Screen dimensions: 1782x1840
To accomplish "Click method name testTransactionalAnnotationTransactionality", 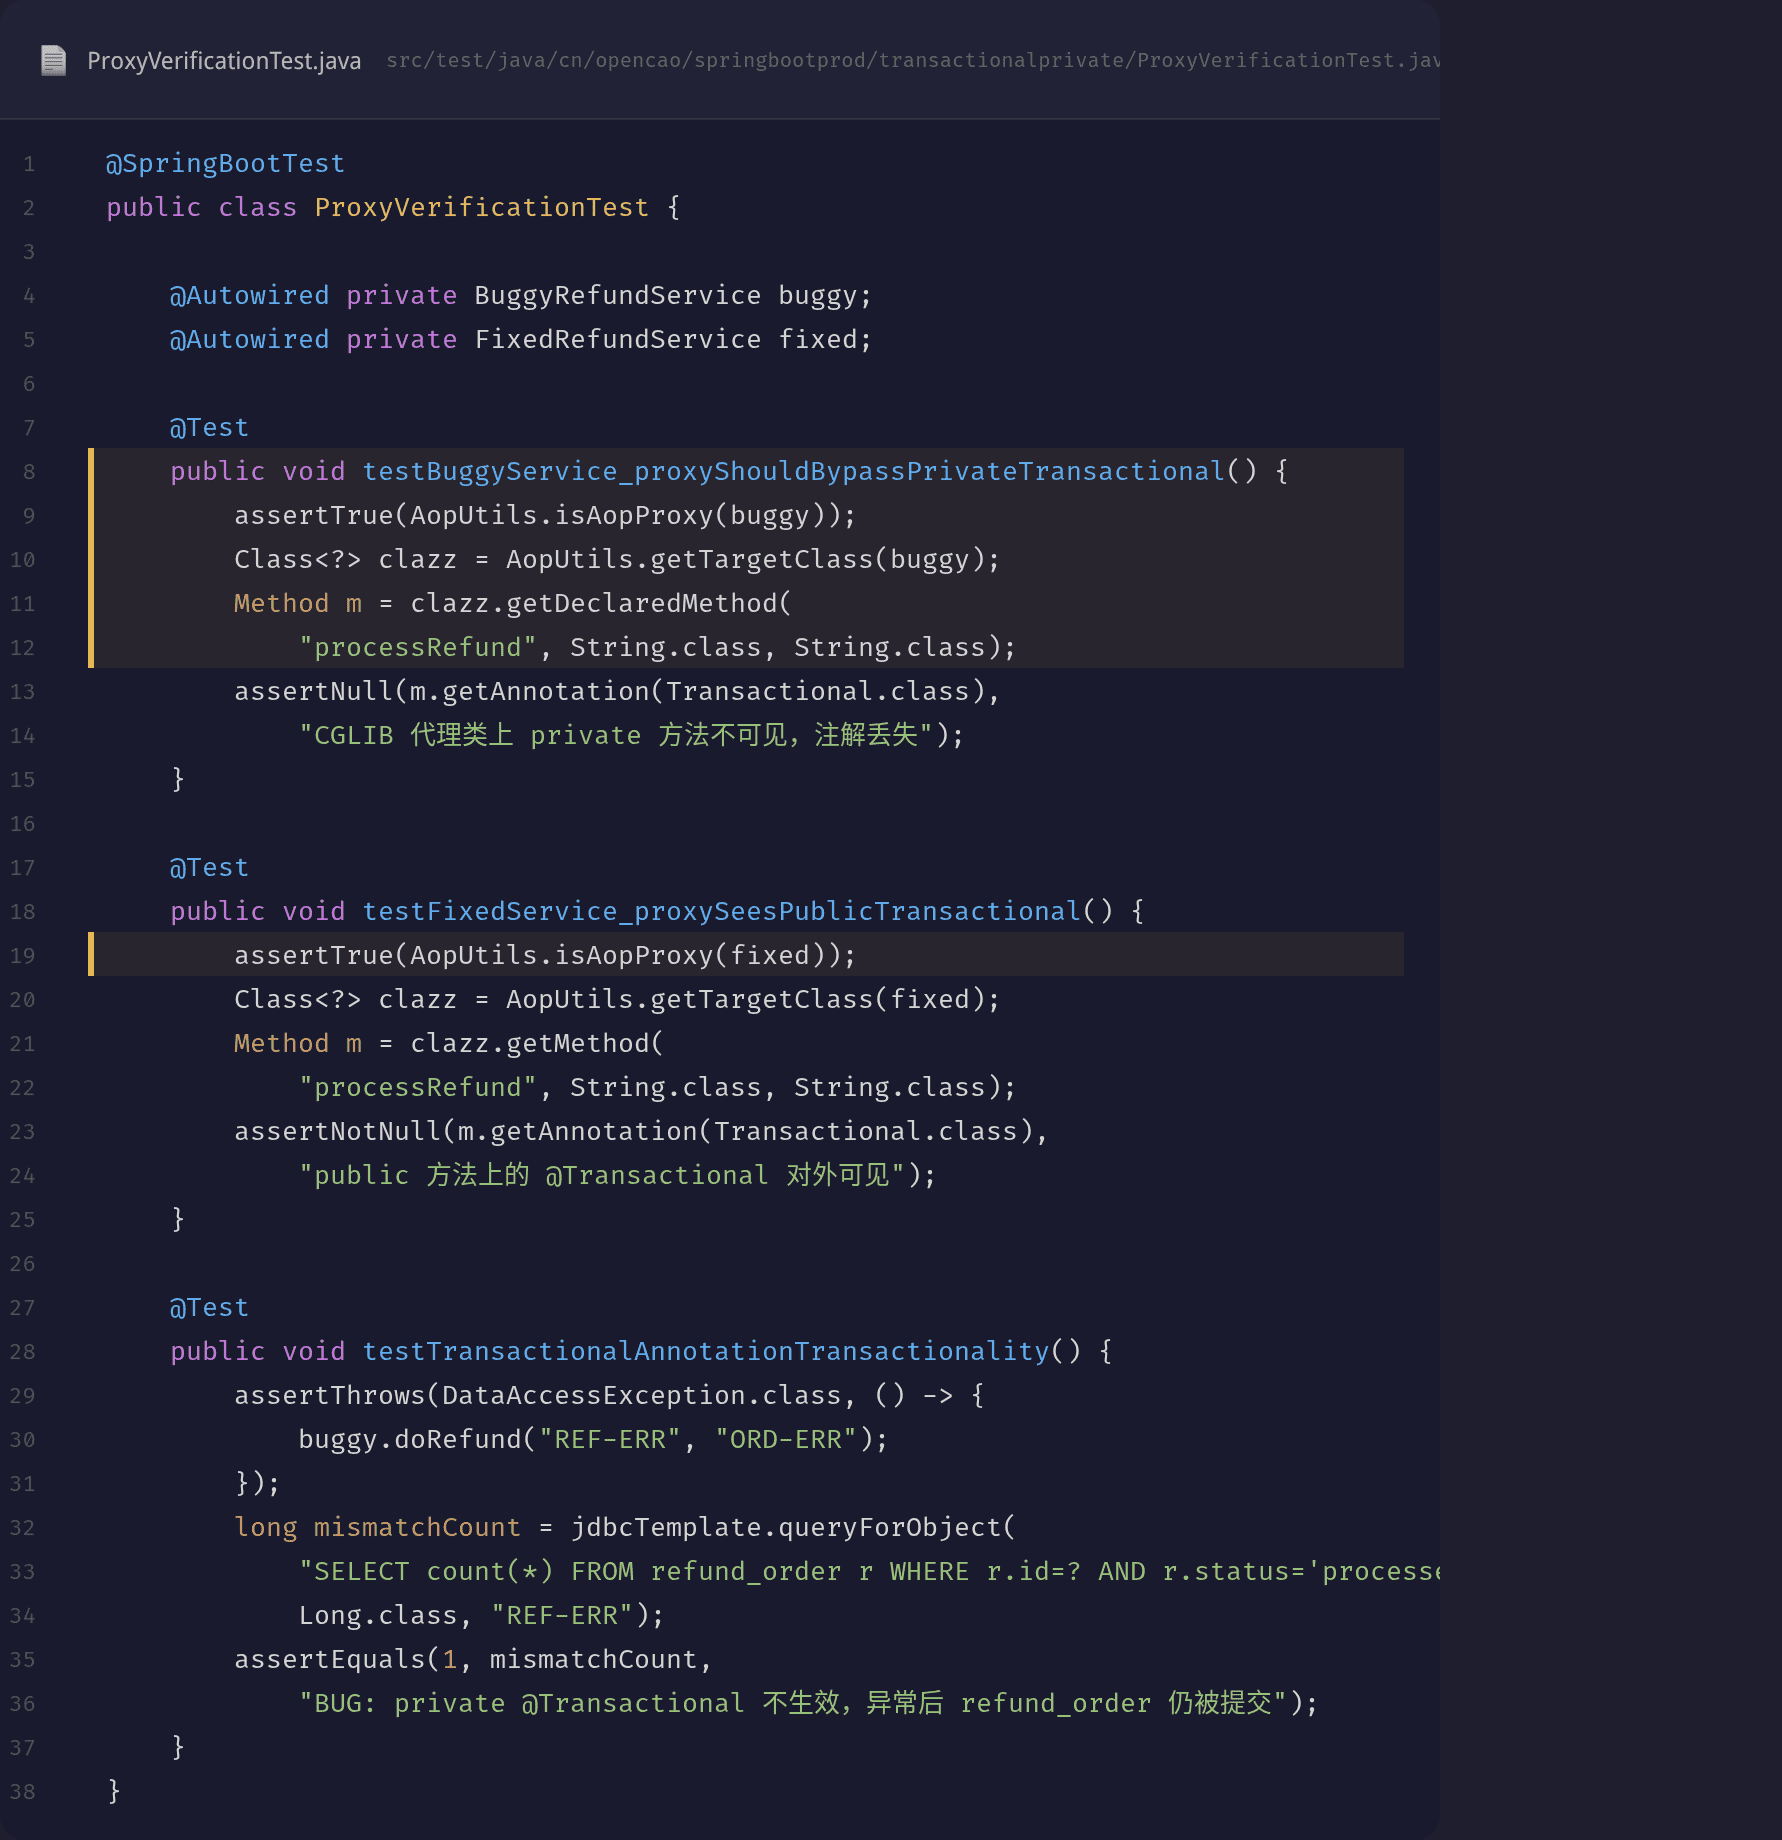I will coord(706,1351).
